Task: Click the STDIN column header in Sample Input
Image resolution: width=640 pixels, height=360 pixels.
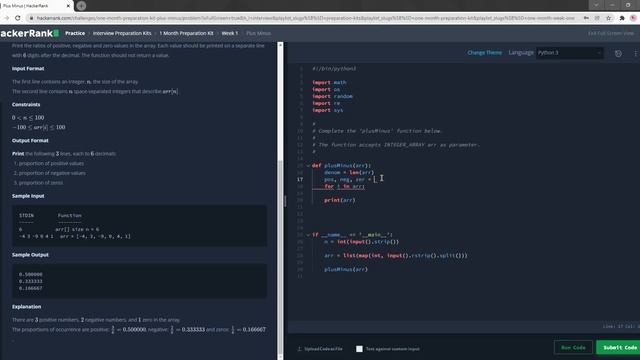Action: pos(27,216)
